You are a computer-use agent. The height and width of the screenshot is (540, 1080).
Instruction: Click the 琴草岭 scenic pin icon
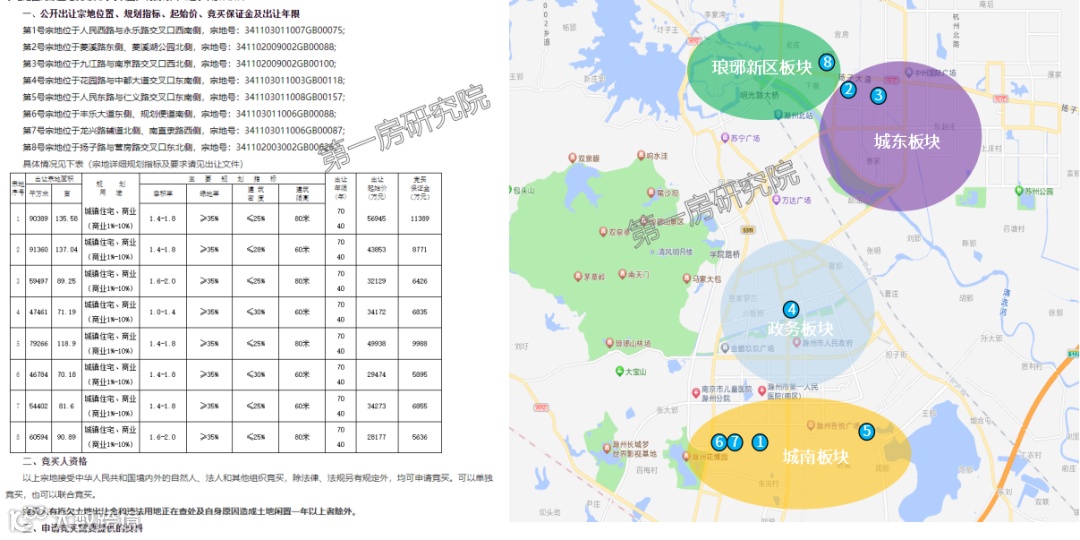[578, 276]
